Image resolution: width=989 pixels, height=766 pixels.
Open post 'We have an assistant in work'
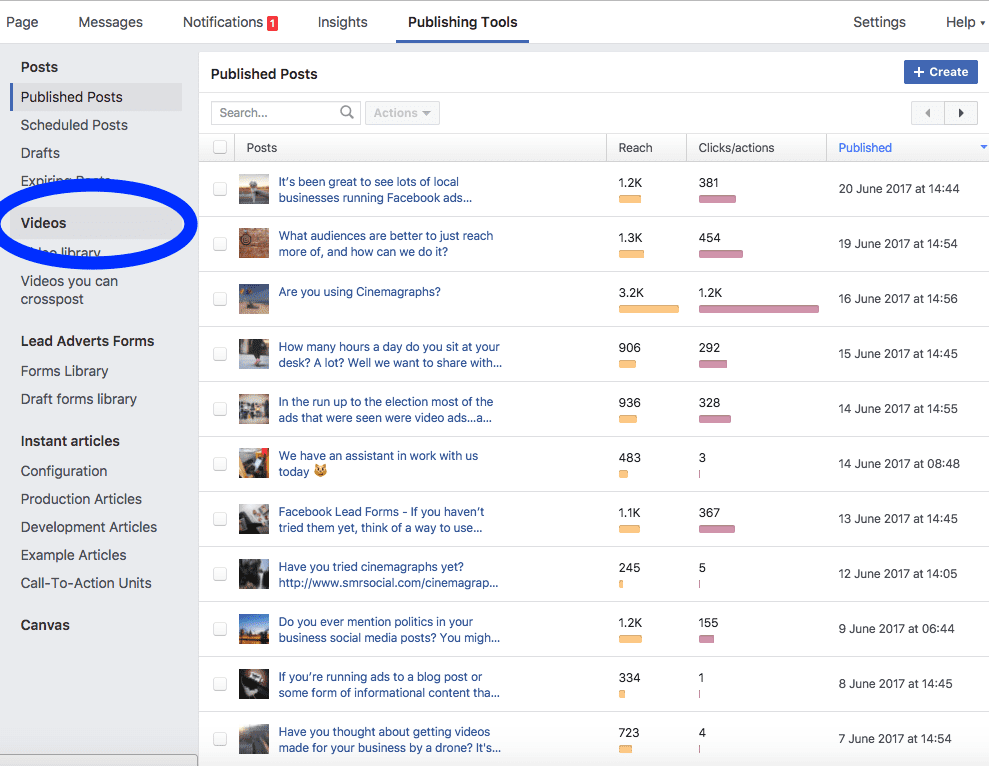pos(378,464)
